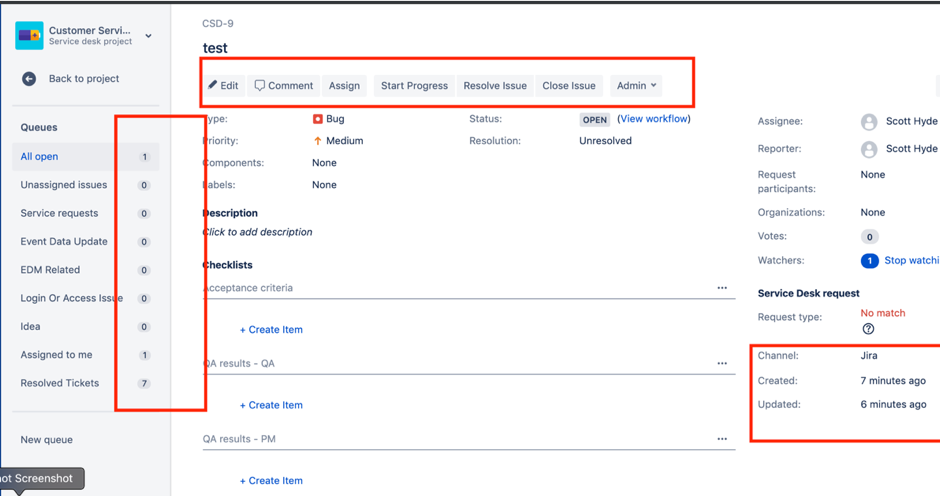Click Request participants value None

(x=873, y=175)
